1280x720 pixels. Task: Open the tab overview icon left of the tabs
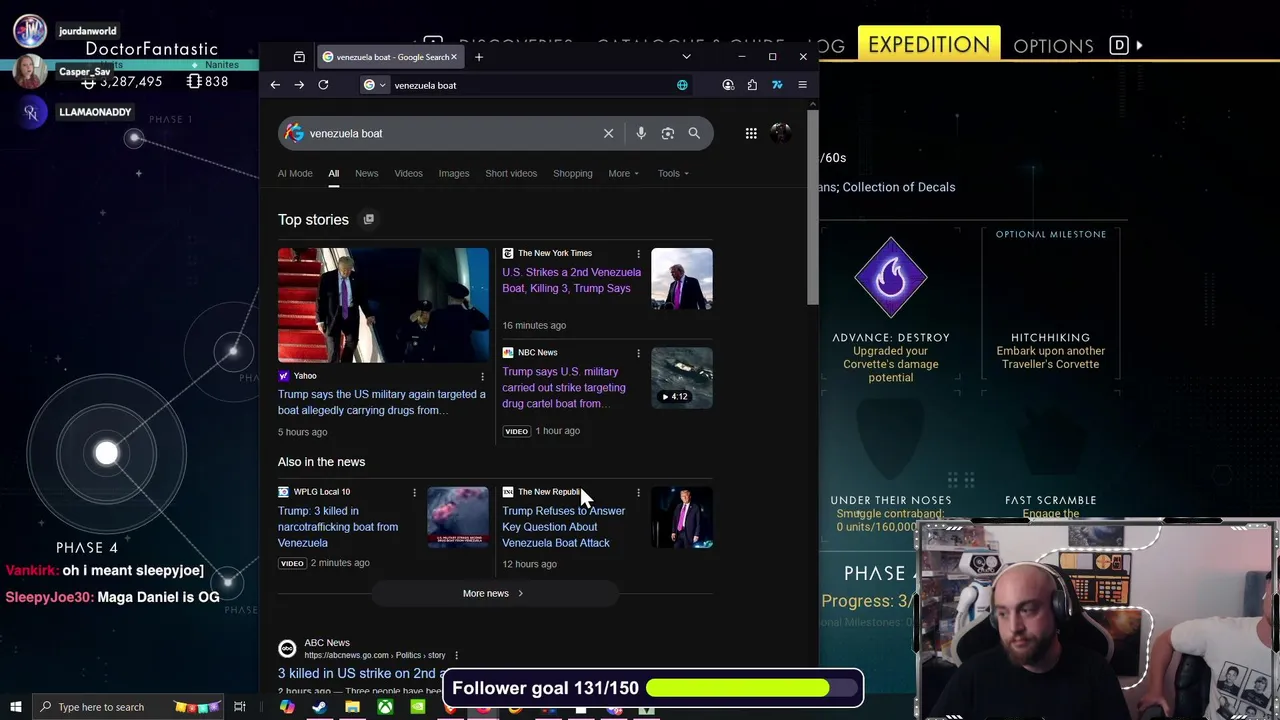pyautogui.click(x=299, y=57)
